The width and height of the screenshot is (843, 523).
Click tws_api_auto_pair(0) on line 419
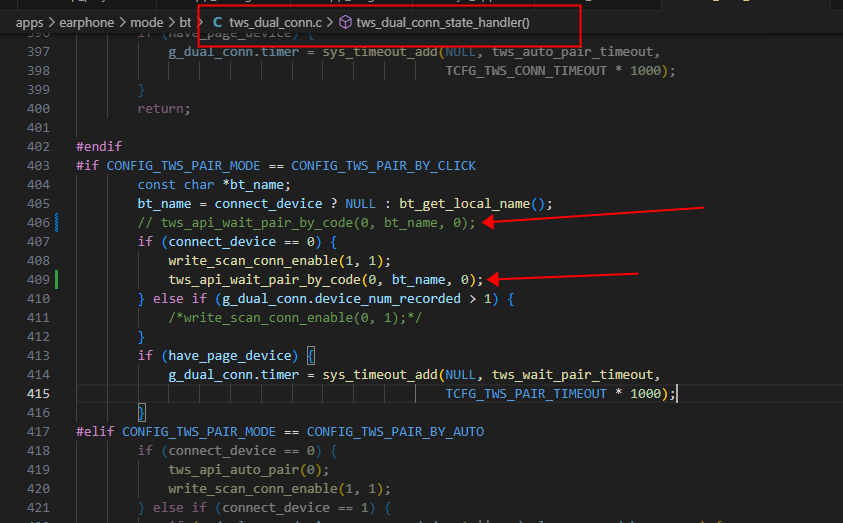tap(245, 470)
